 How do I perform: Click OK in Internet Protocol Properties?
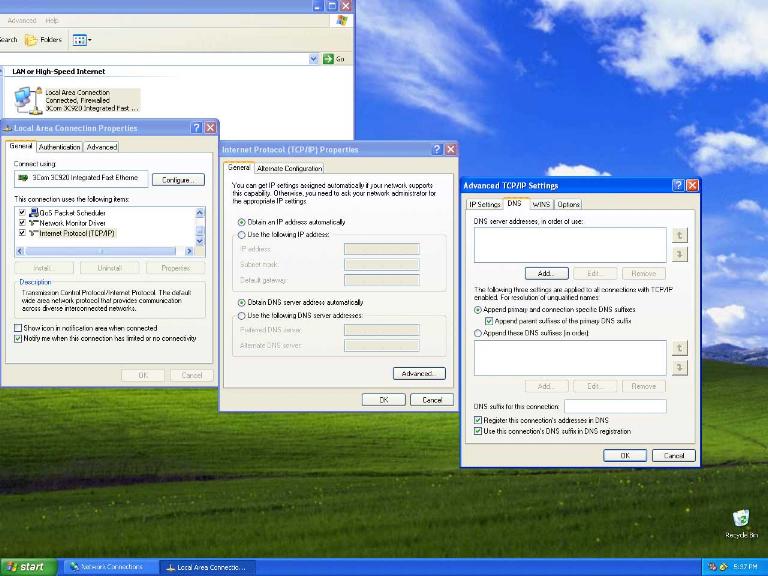pyautogui.click(x=384, y=400)
